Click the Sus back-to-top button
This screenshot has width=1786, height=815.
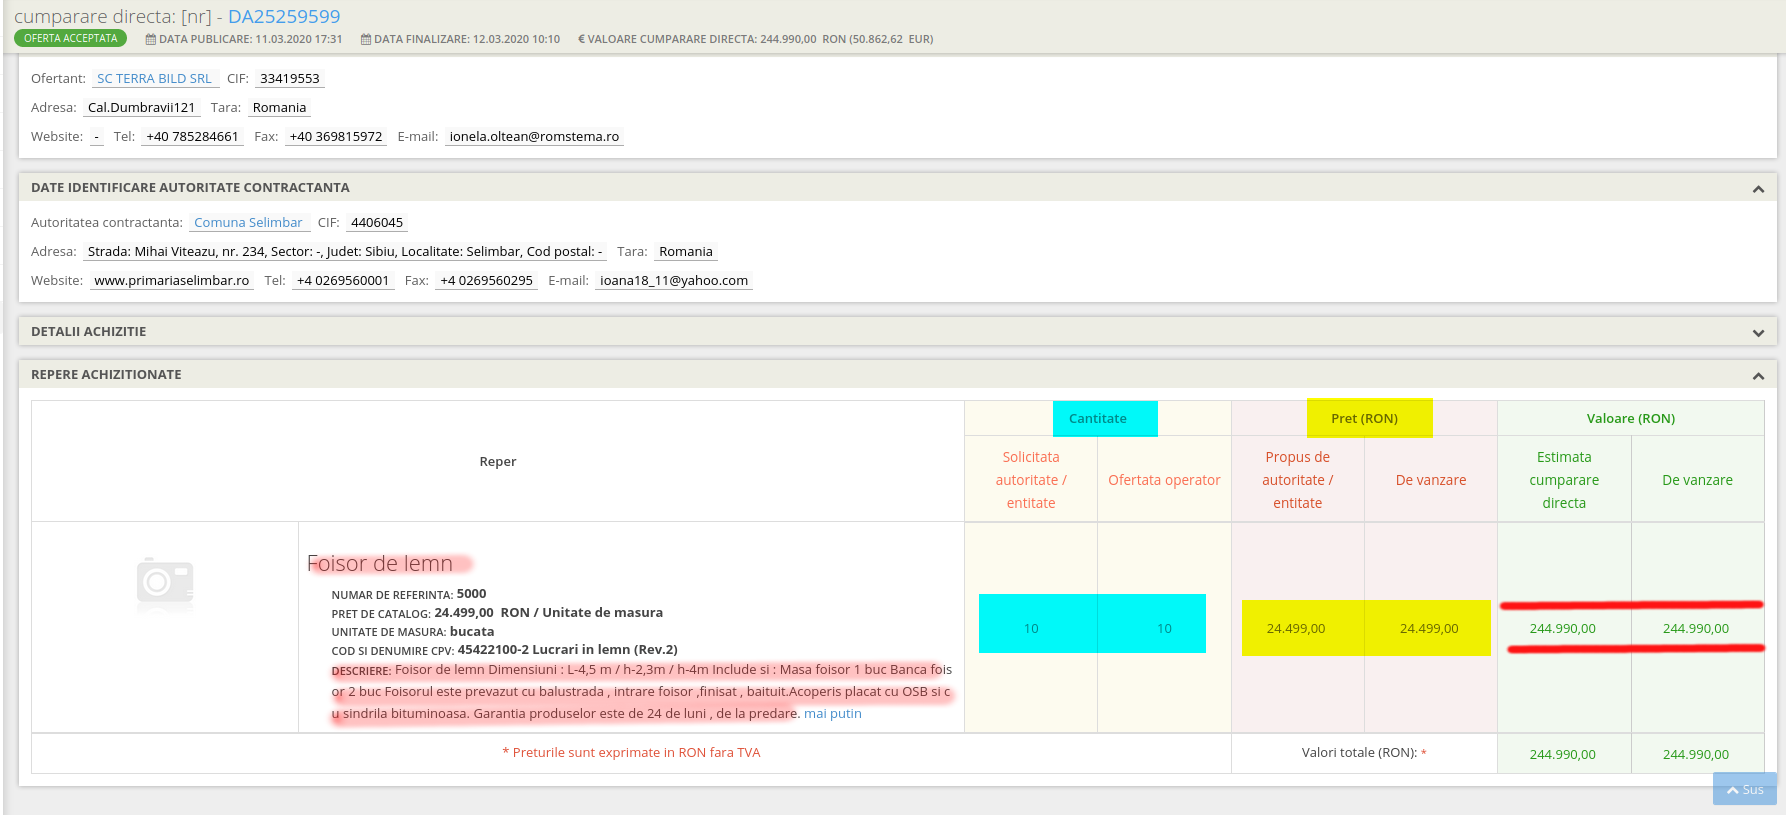[1745, 789]
